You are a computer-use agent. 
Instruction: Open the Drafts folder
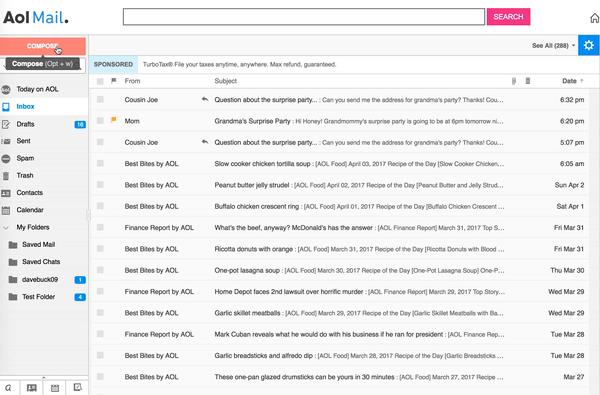[x=25, y=124]
